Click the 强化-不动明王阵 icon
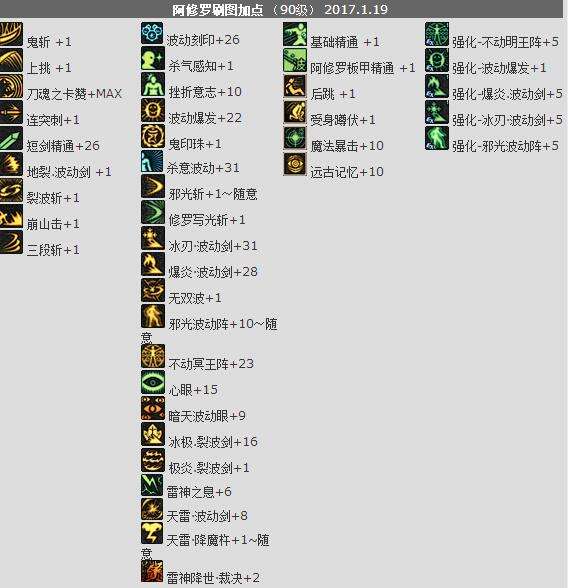 (x=437, y=34)
